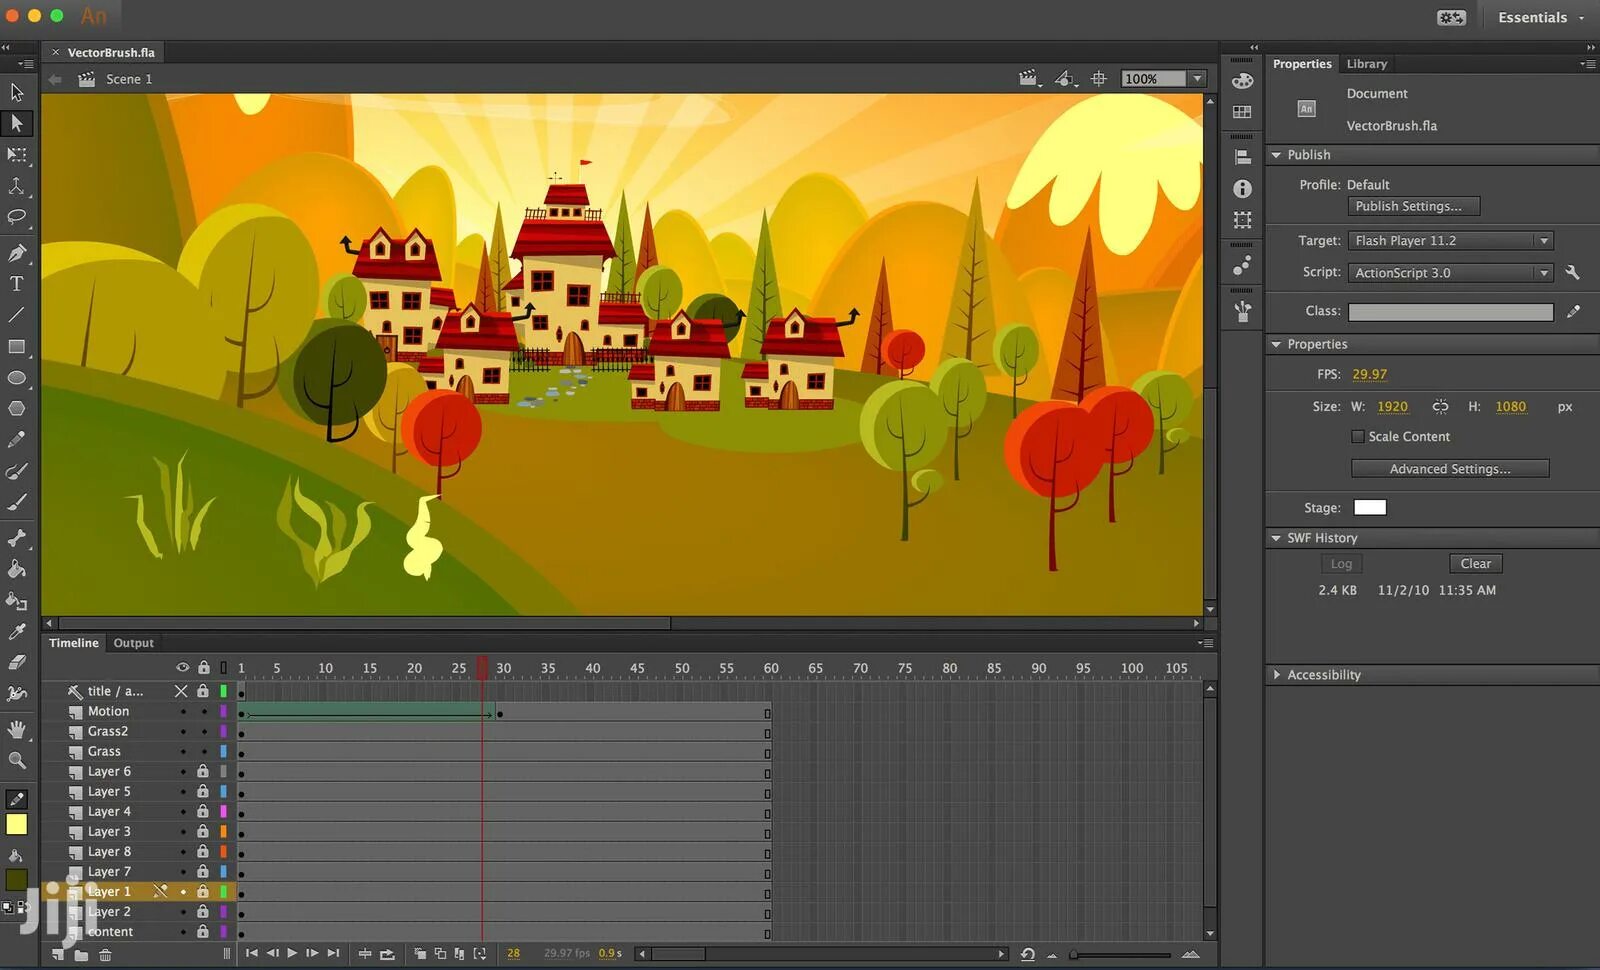Unlock the content layer
The width and height of the screenshot is (1600, 970).
tap(203, 931)
